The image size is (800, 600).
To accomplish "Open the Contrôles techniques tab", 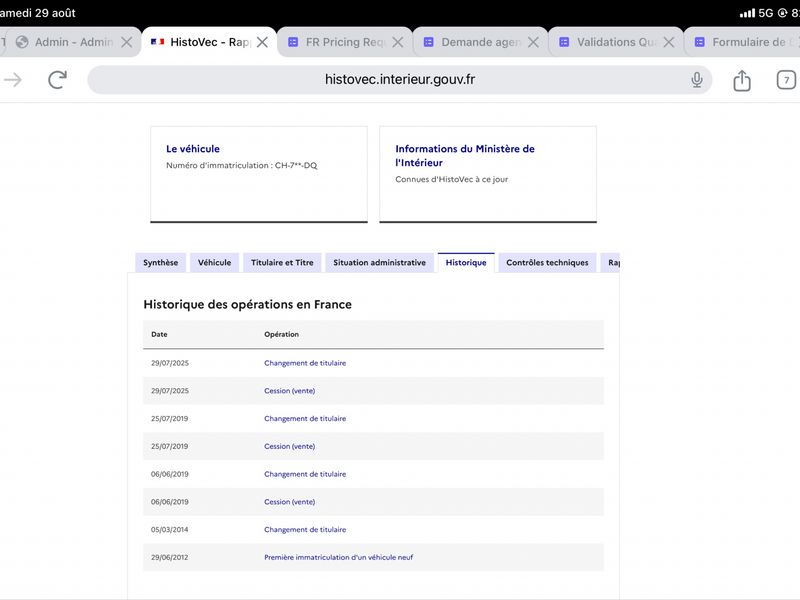I will (547, 263).
